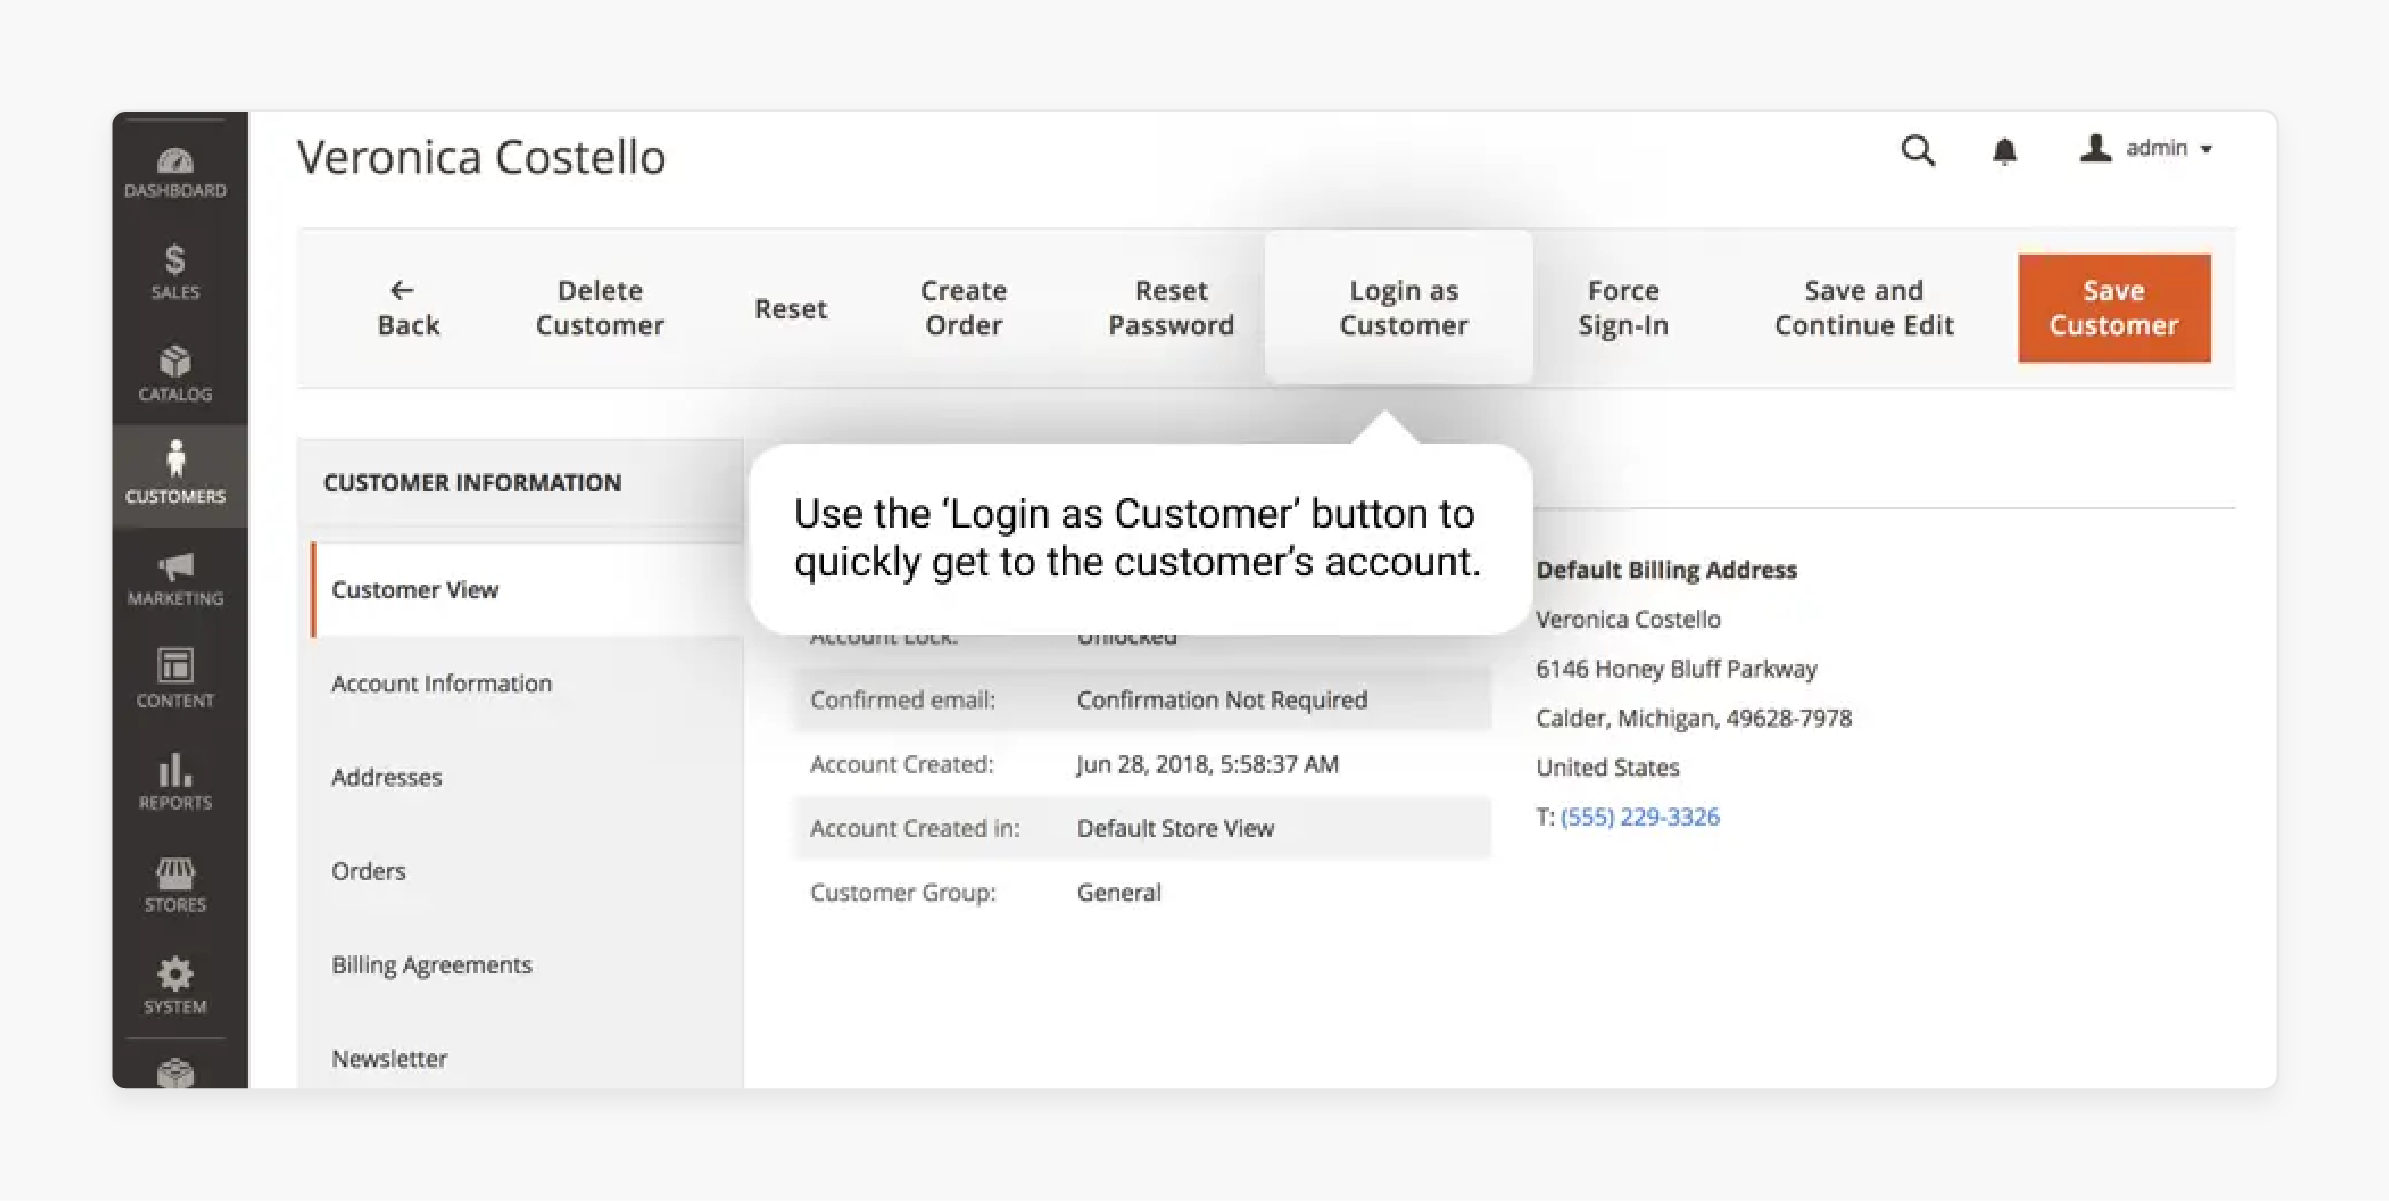Viewport: 2389px width, 1201px height.
Task: Click Reset Password button
Action: pos(1171,308)
